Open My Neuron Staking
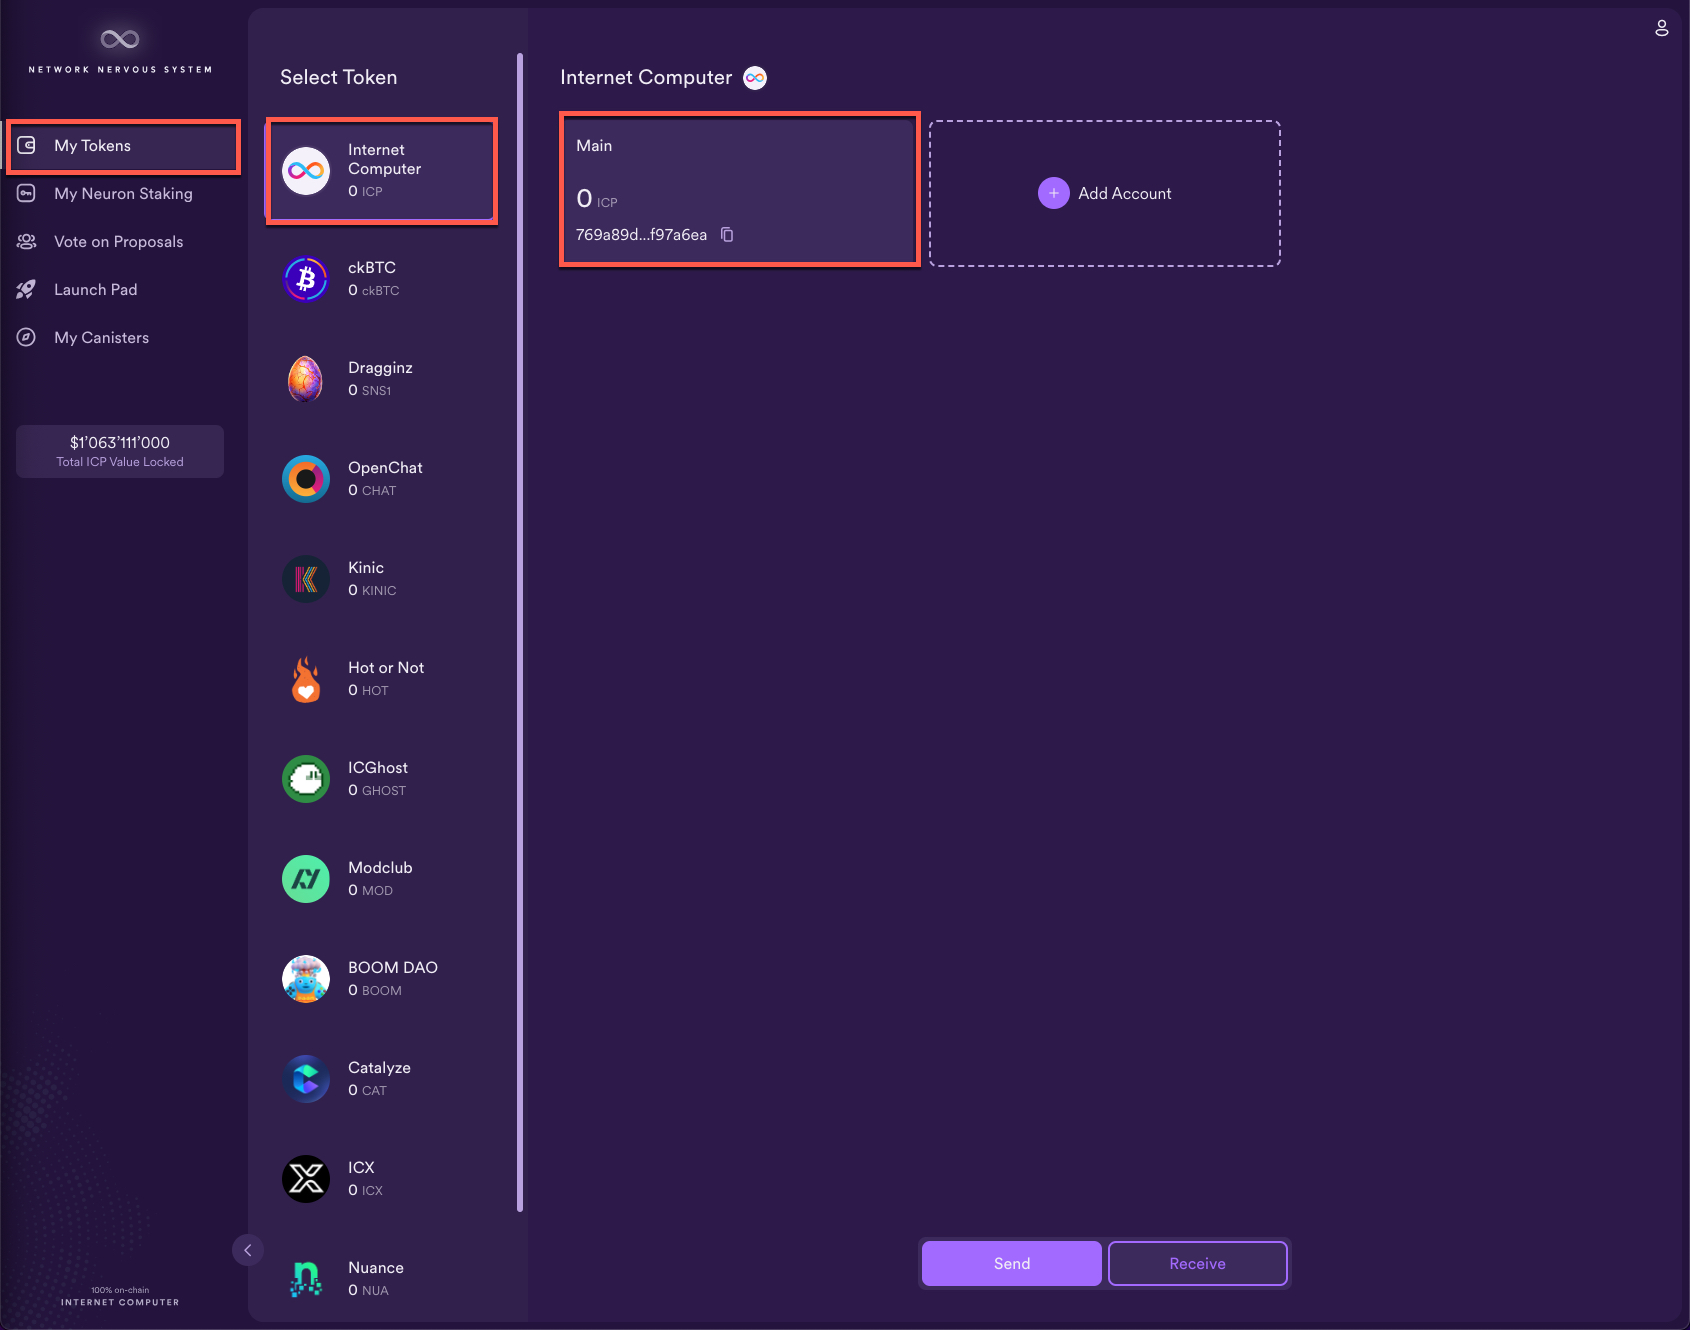The height and width of the screenshot is (1330, 1690). tap(123, 193)
